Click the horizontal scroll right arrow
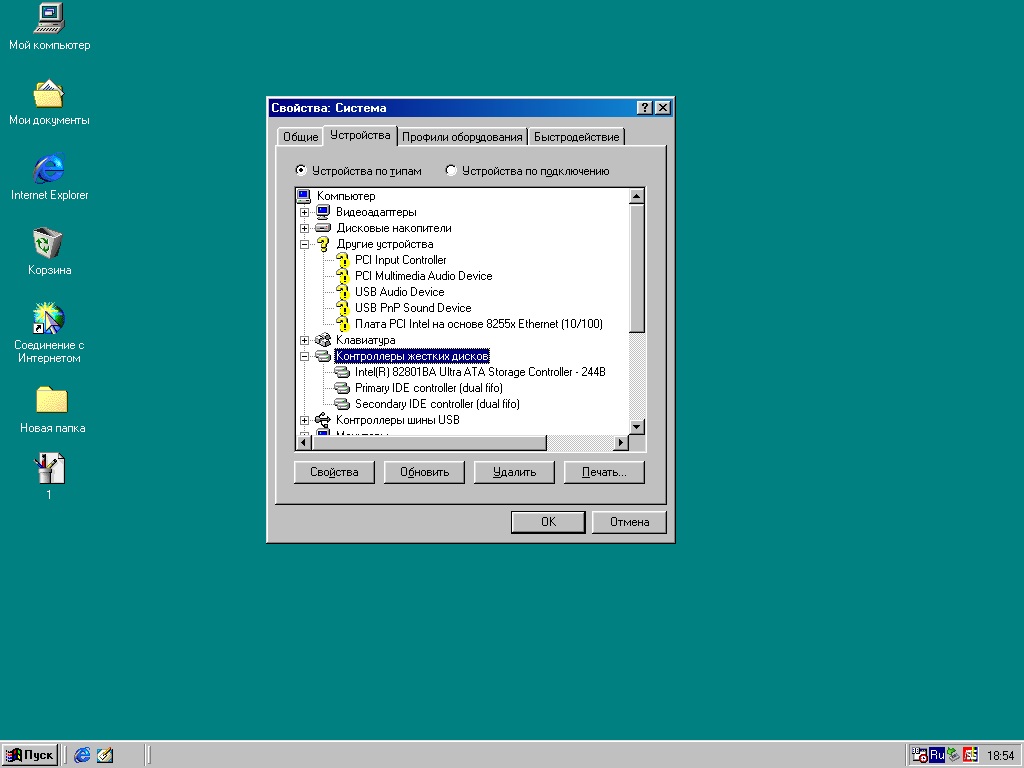The width and height of the screenshot is (1024, 768). (x=621, y=443)
